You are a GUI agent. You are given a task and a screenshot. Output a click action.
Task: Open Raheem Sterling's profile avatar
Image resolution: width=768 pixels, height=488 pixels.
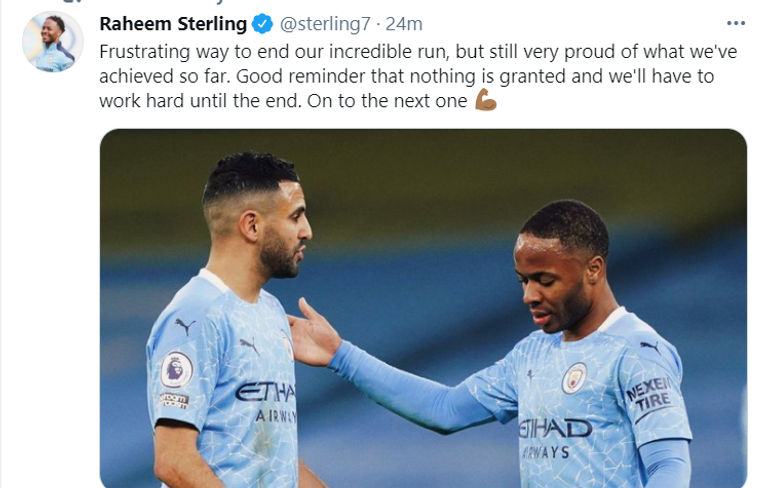pos(52,42)
